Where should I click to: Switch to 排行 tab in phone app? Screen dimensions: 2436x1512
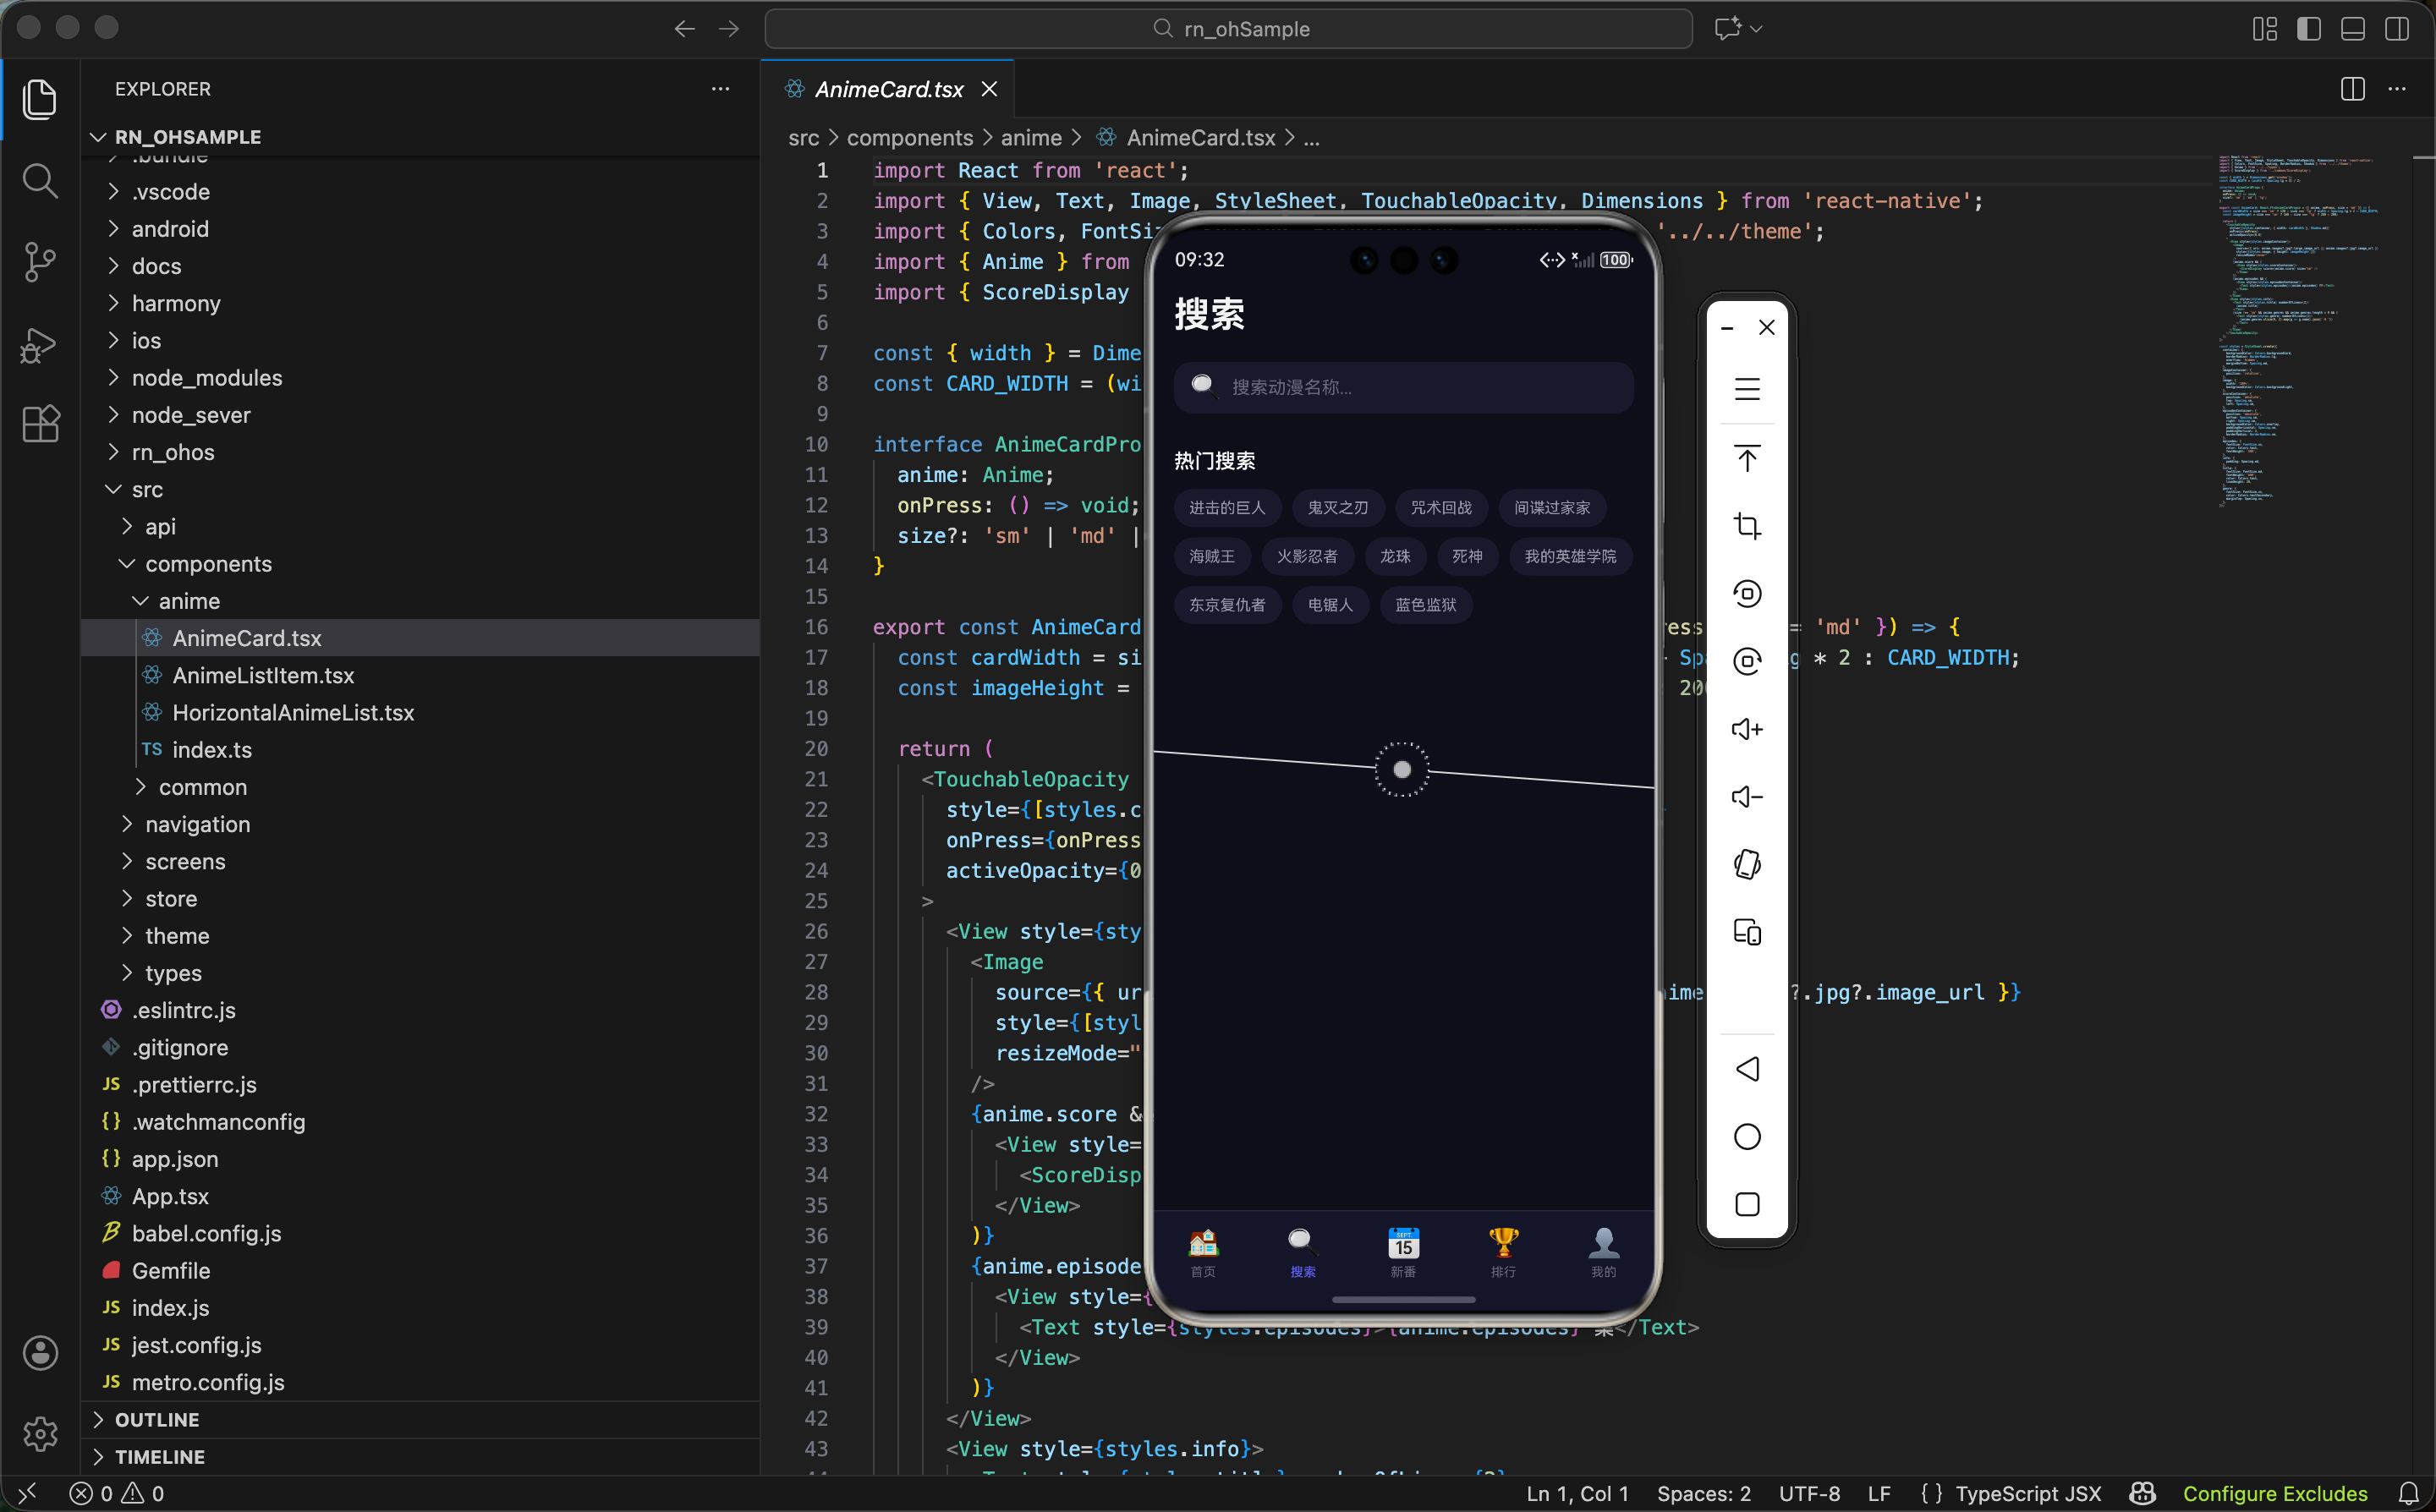(1503, 1252)
